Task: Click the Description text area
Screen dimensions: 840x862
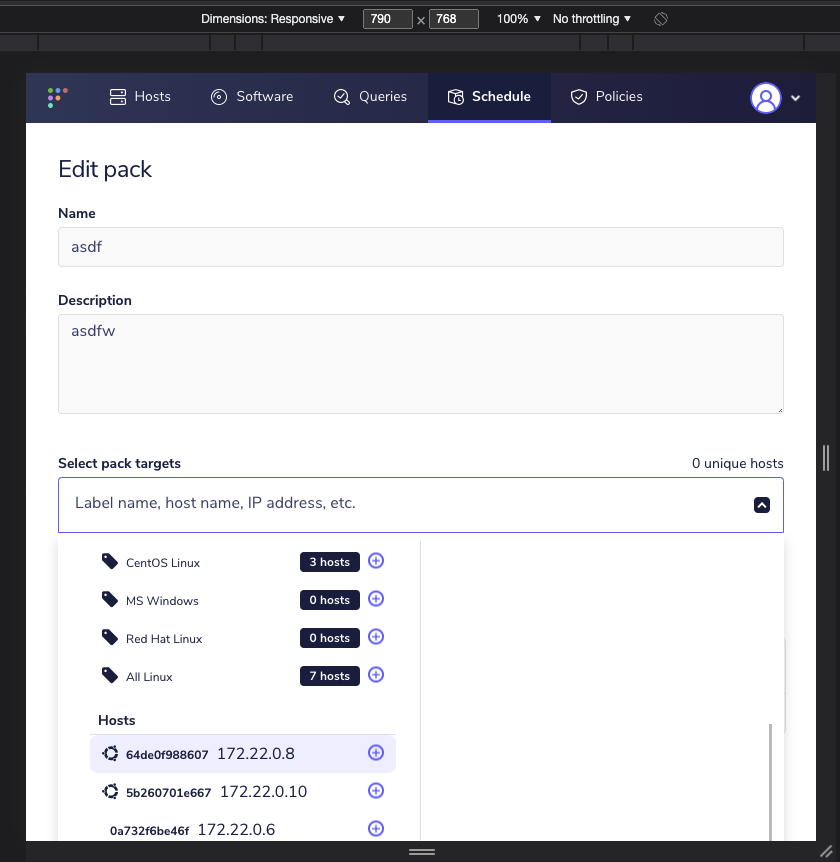Action: [x=421, y=364]
